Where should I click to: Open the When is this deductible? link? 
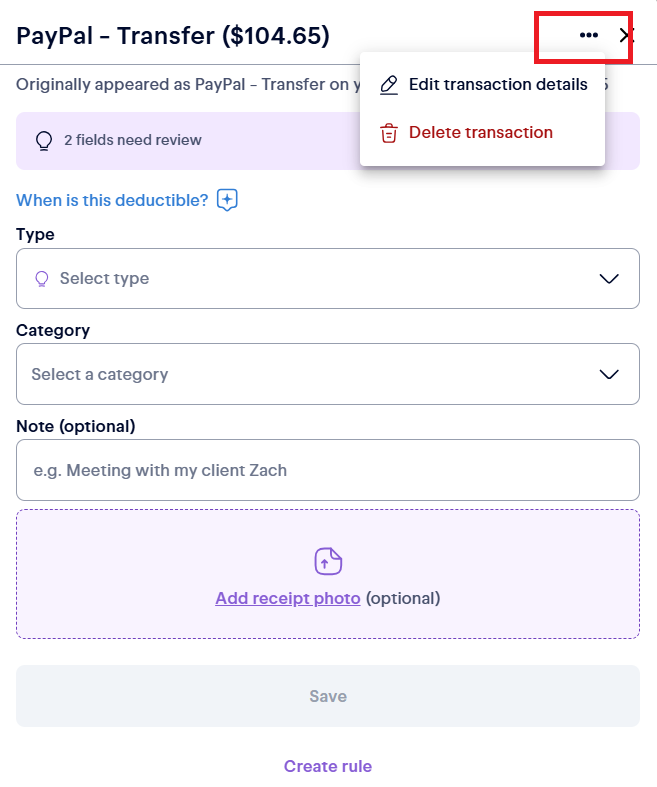(x=112, y=200)
